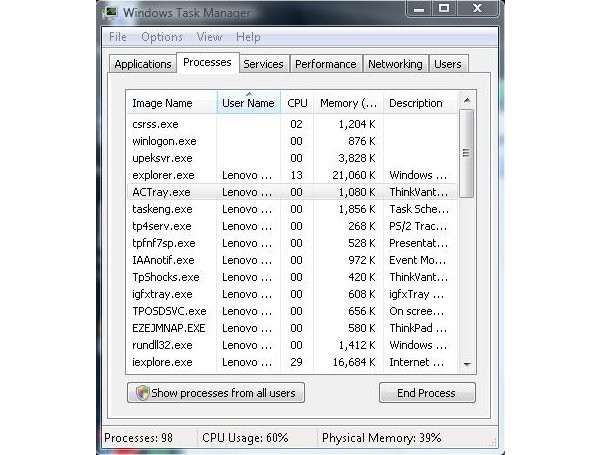
Task: Select the upeksvr.exe process row
Action: click(x=292, y=158)
